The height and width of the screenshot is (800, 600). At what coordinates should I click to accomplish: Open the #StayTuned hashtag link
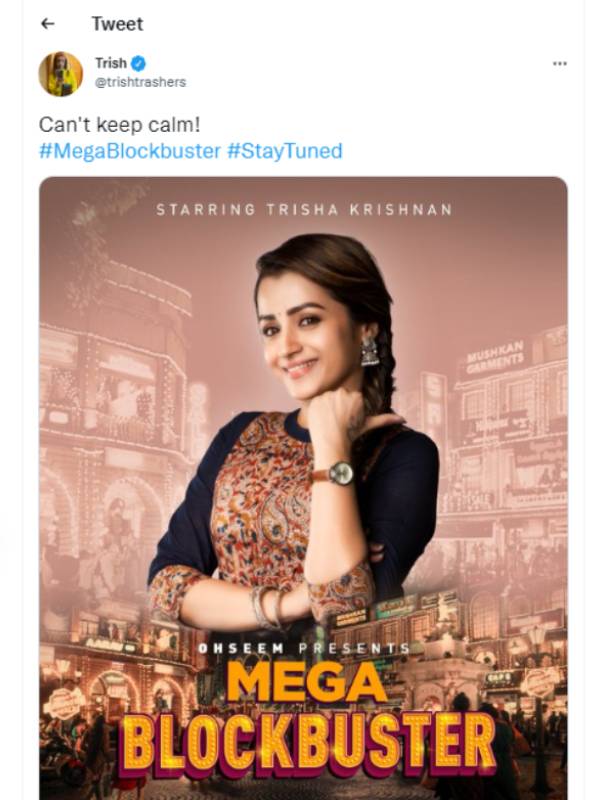pos(285,151)
